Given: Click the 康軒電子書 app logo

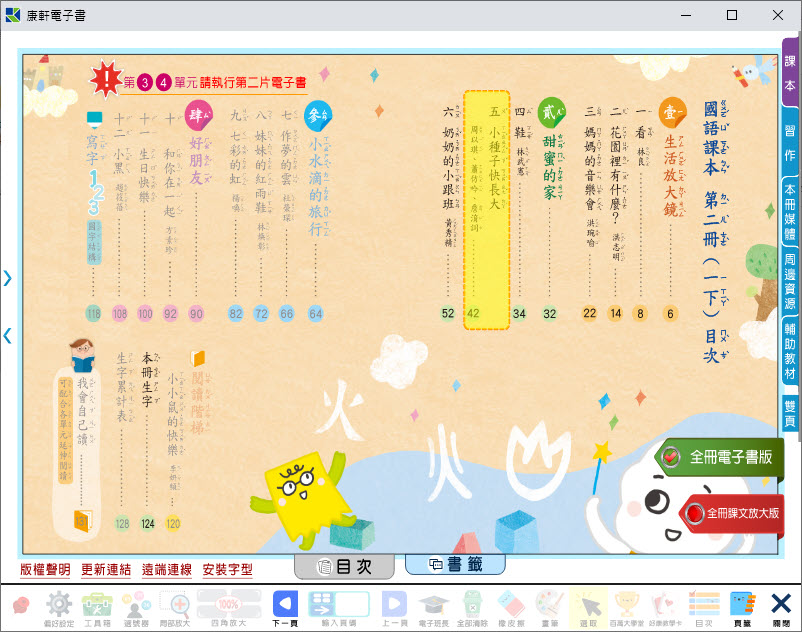Looking at the screenshot, I should pos(12,15).
